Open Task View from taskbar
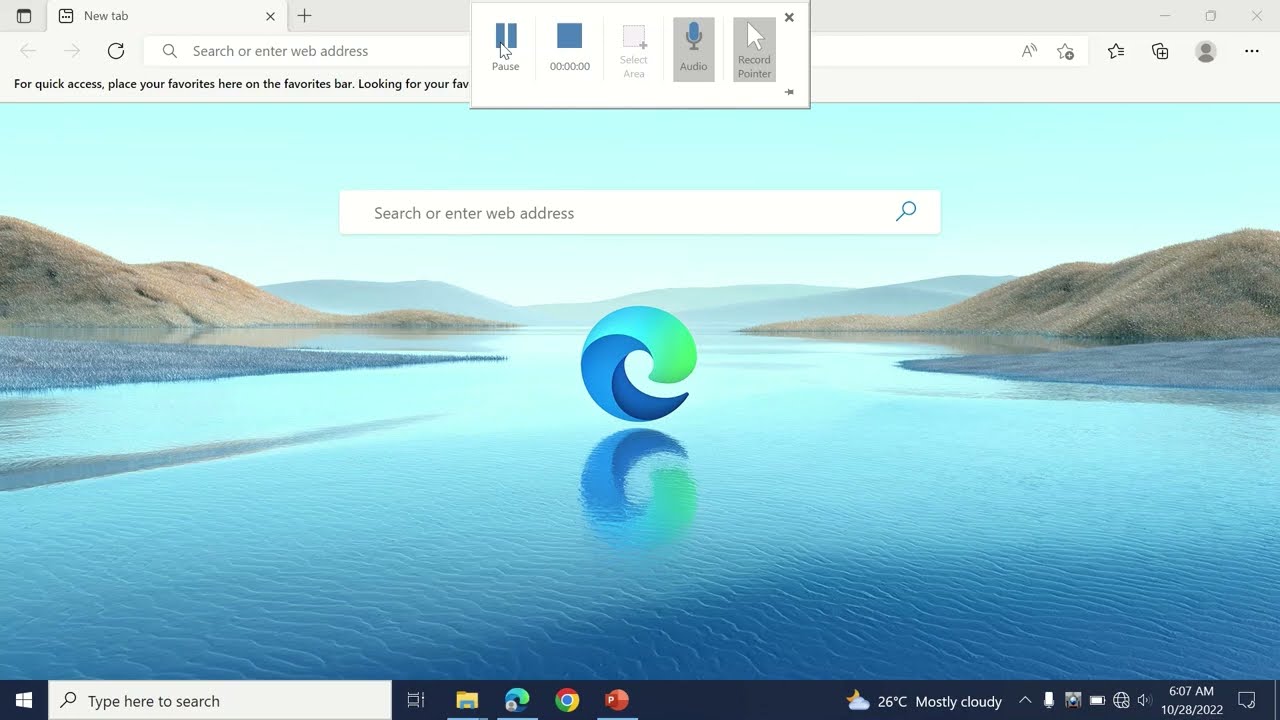Viewport: 1280px width, 720px height. click(x=416, y=700)
